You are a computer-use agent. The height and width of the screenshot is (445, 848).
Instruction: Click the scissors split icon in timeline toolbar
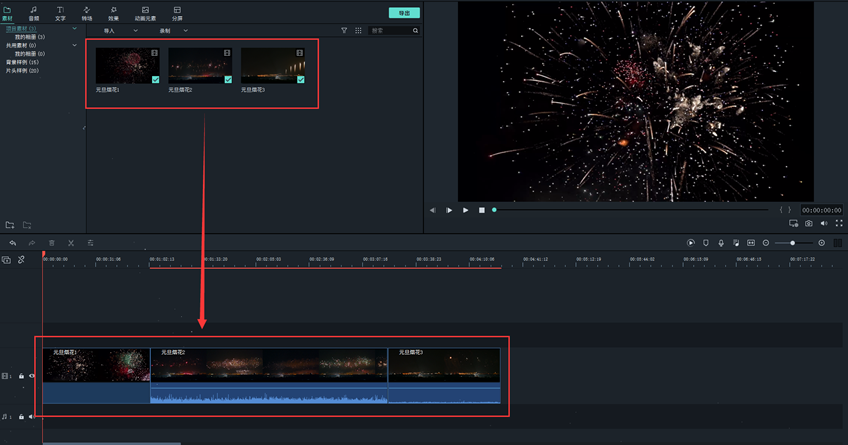point(71,243)
